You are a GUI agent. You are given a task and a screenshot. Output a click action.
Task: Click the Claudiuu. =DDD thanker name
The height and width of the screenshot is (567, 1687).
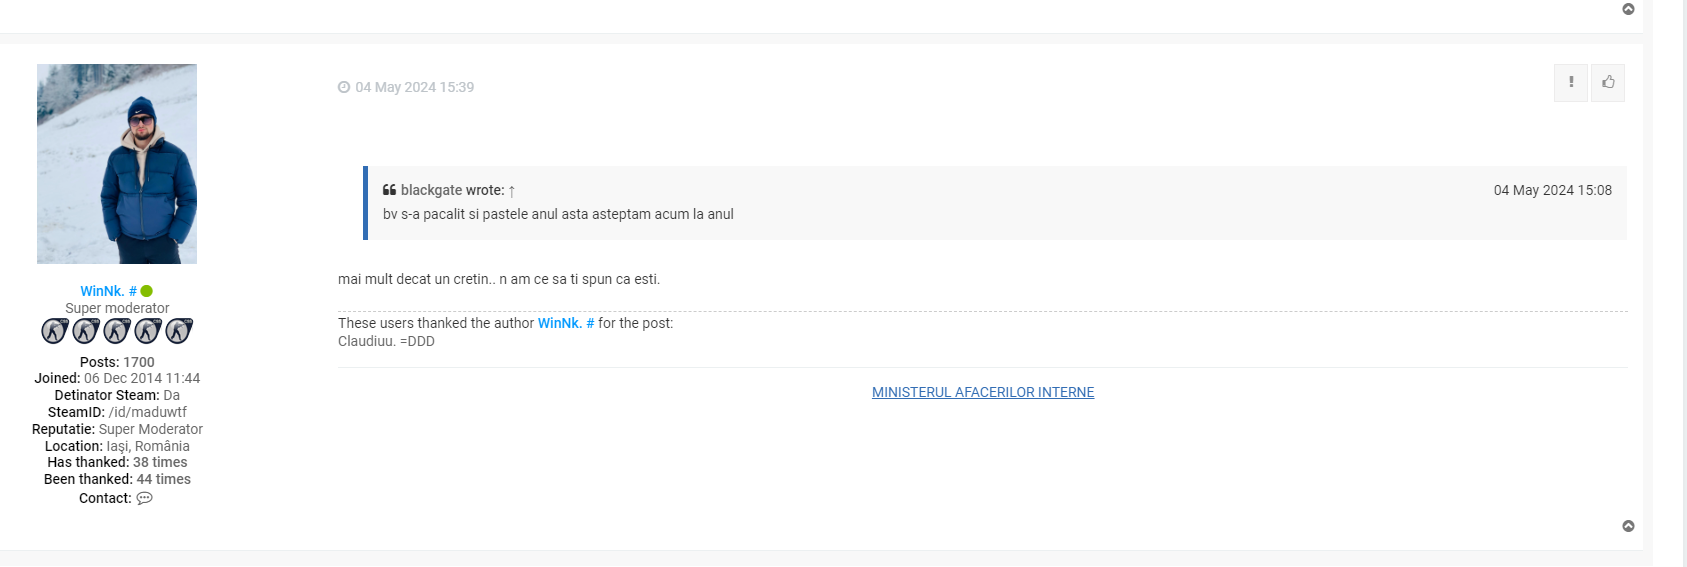(x=386, y=341)
